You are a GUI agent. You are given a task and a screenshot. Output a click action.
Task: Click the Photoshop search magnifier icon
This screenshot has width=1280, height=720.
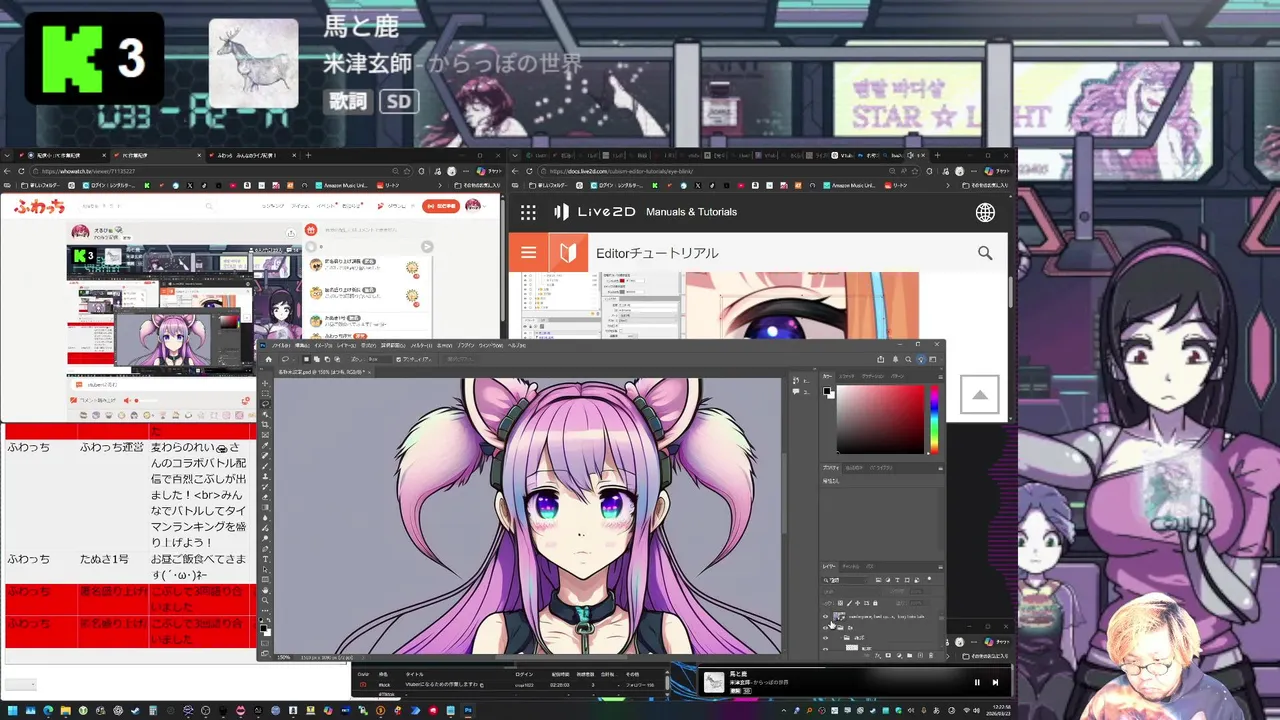pos(908,359)
